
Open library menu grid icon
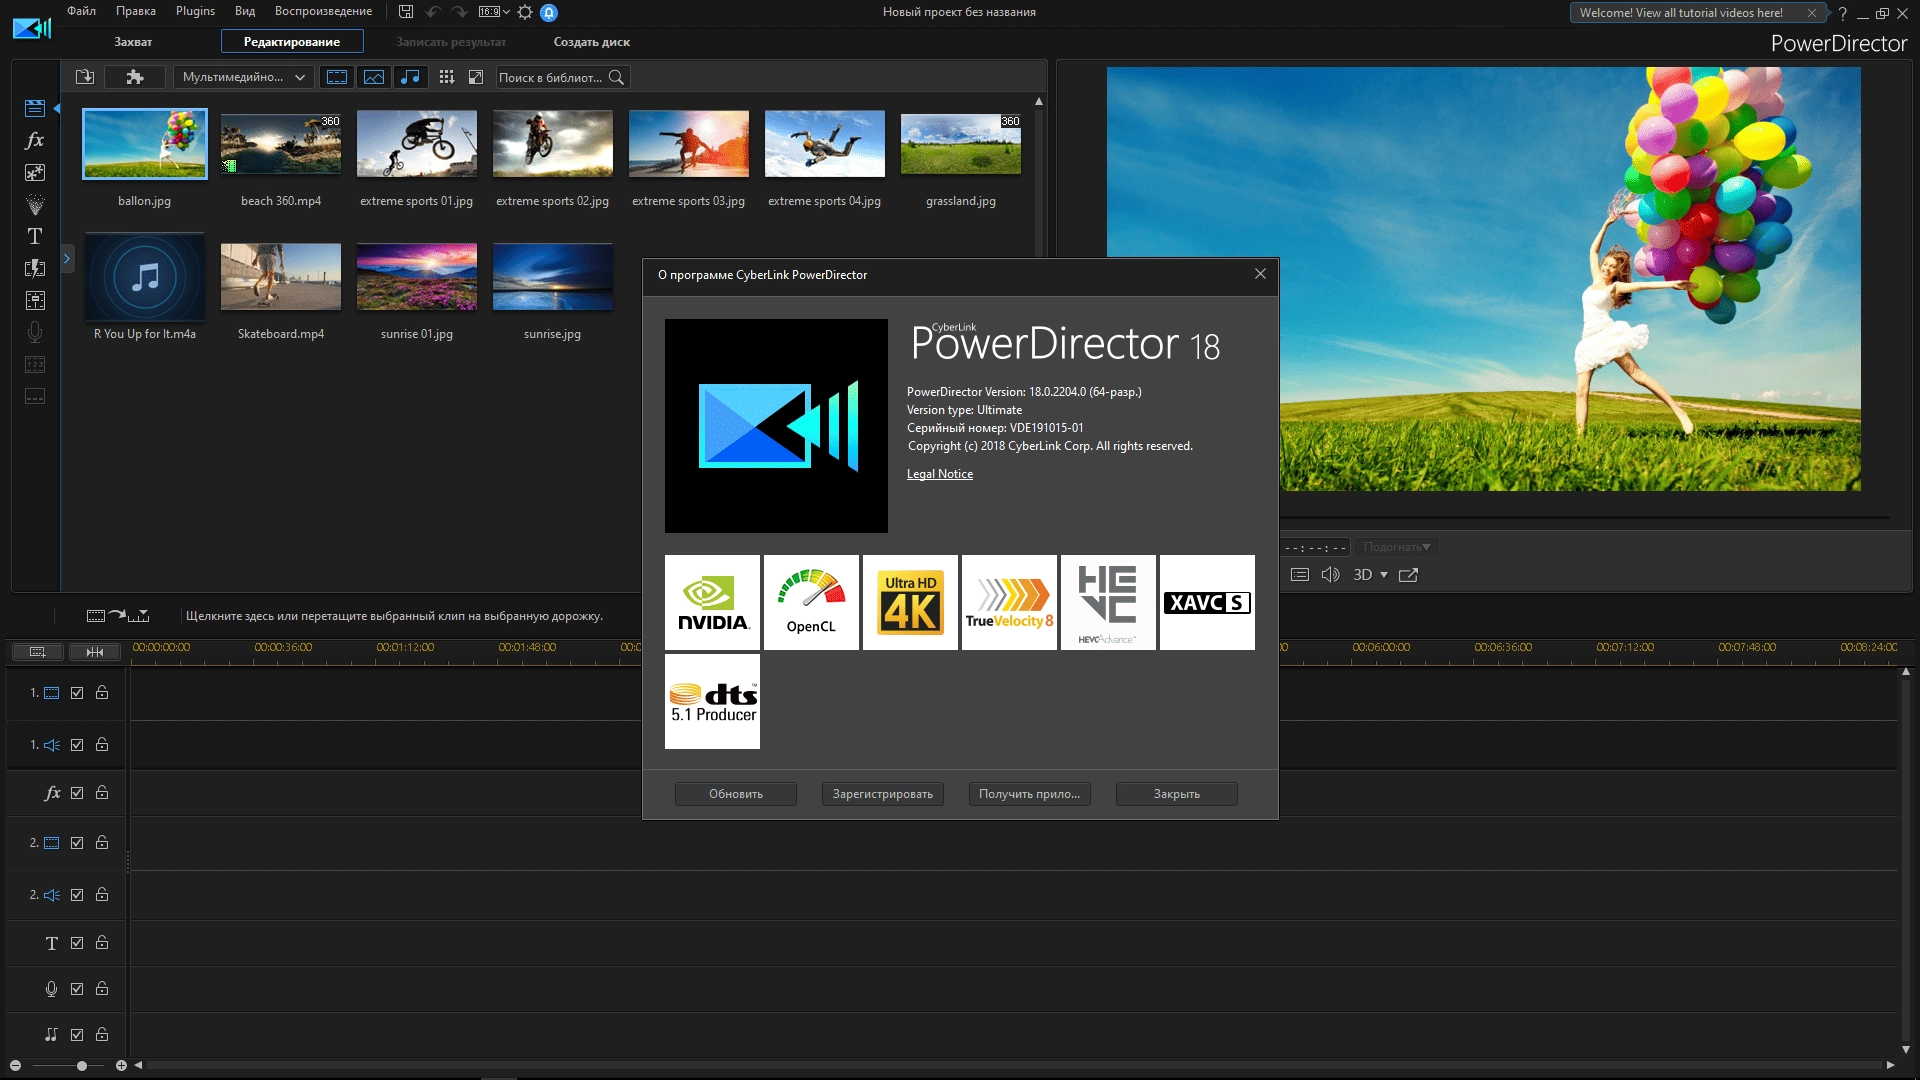pyautogui.click(x=447, y=77)
